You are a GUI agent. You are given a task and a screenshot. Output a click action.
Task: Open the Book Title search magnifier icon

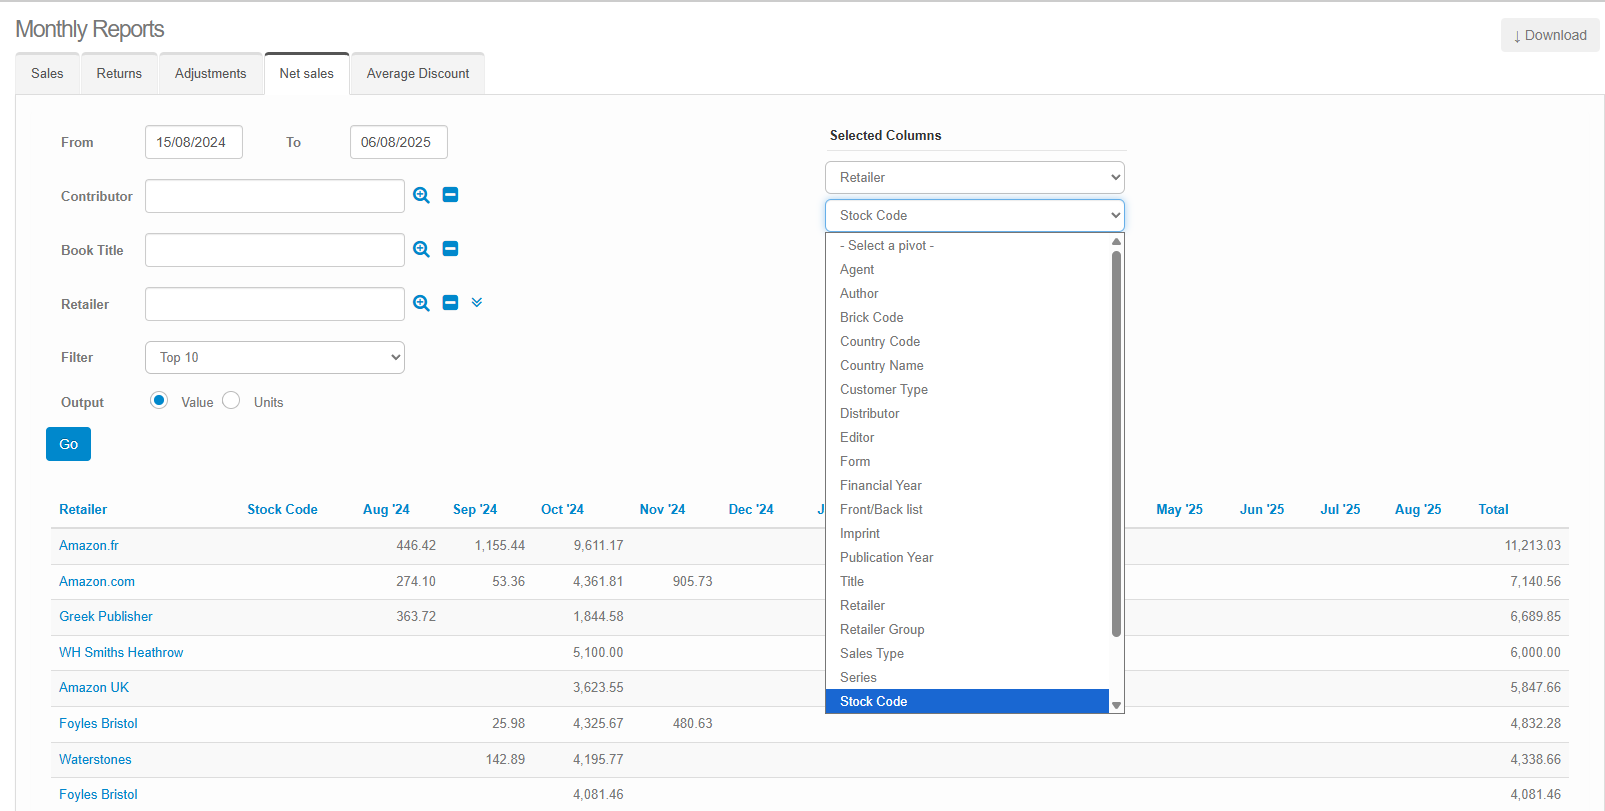tap(422, 249)
